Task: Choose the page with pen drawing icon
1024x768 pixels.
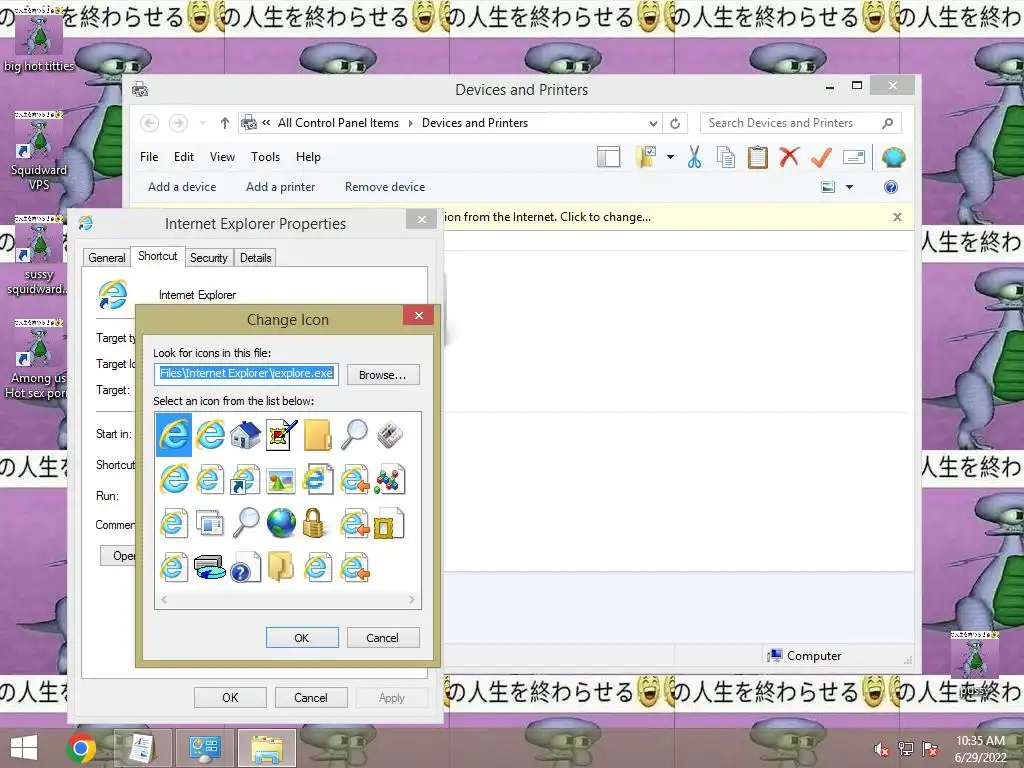Action: tap(281, 435)
